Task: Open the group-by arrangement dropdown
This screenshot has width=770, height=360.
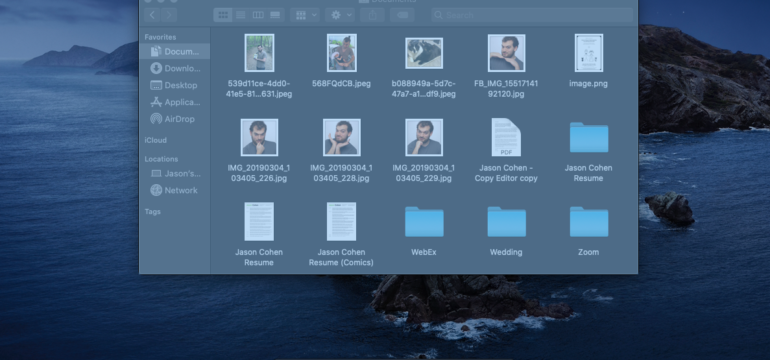Action: [x=305, y=15]
